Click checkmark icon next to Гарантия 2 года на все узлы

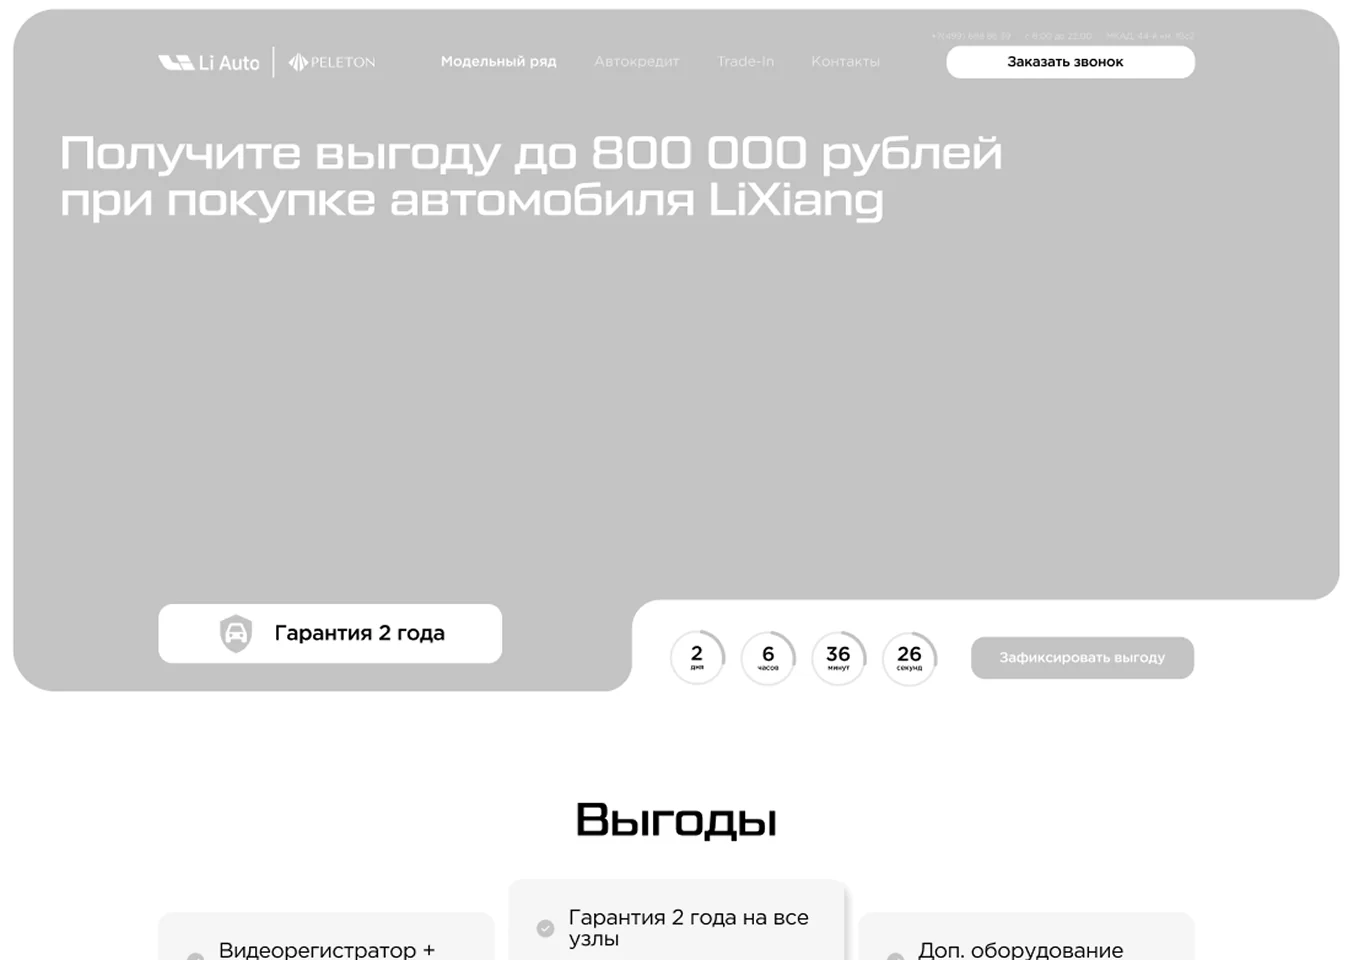(x=545, y=928)
